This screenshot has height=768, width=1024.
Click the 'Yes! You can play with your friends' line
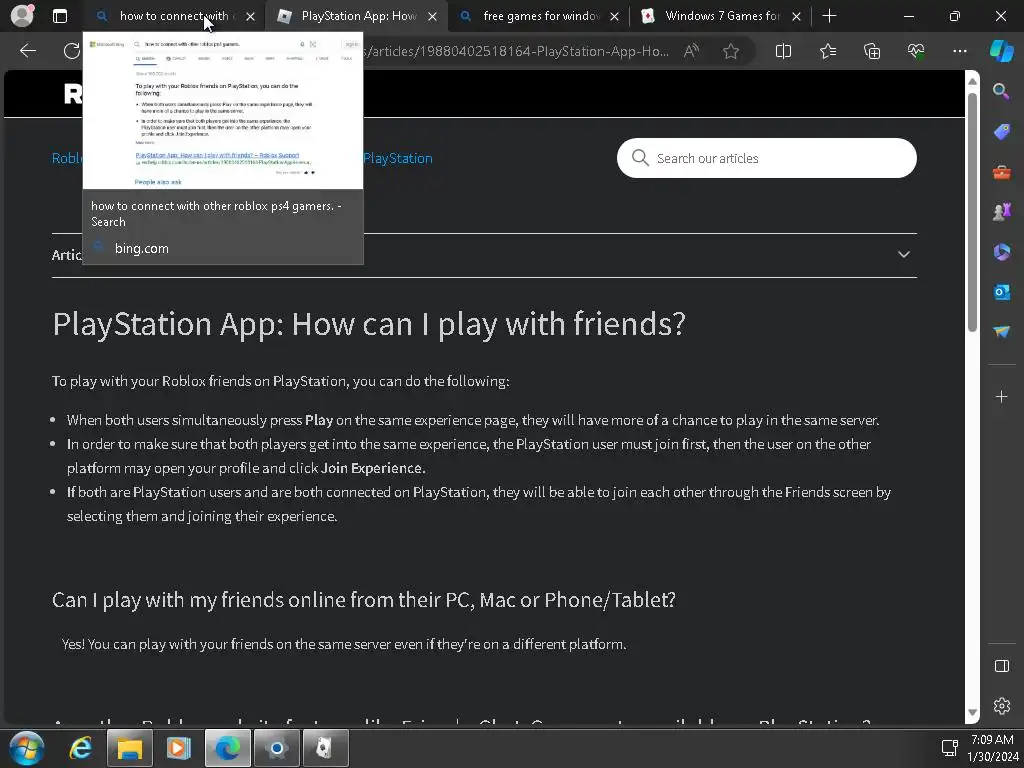click(344, 645)
